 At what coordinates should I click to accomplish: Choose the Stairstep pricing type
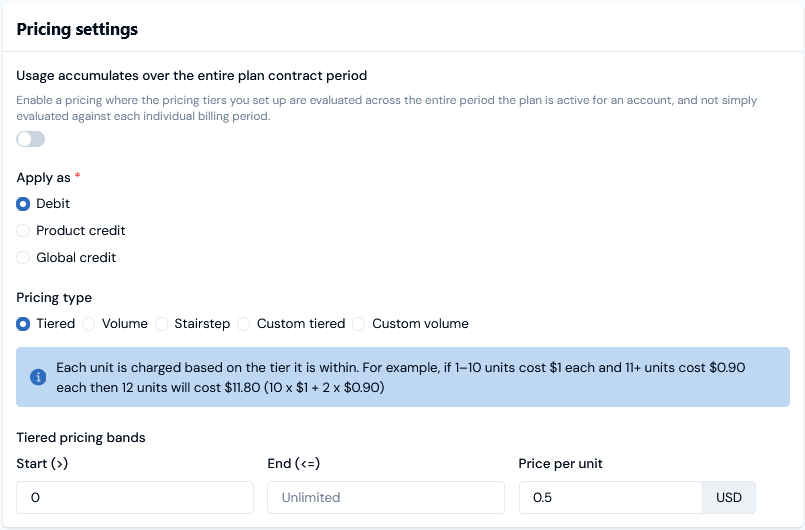coord(162,324)
